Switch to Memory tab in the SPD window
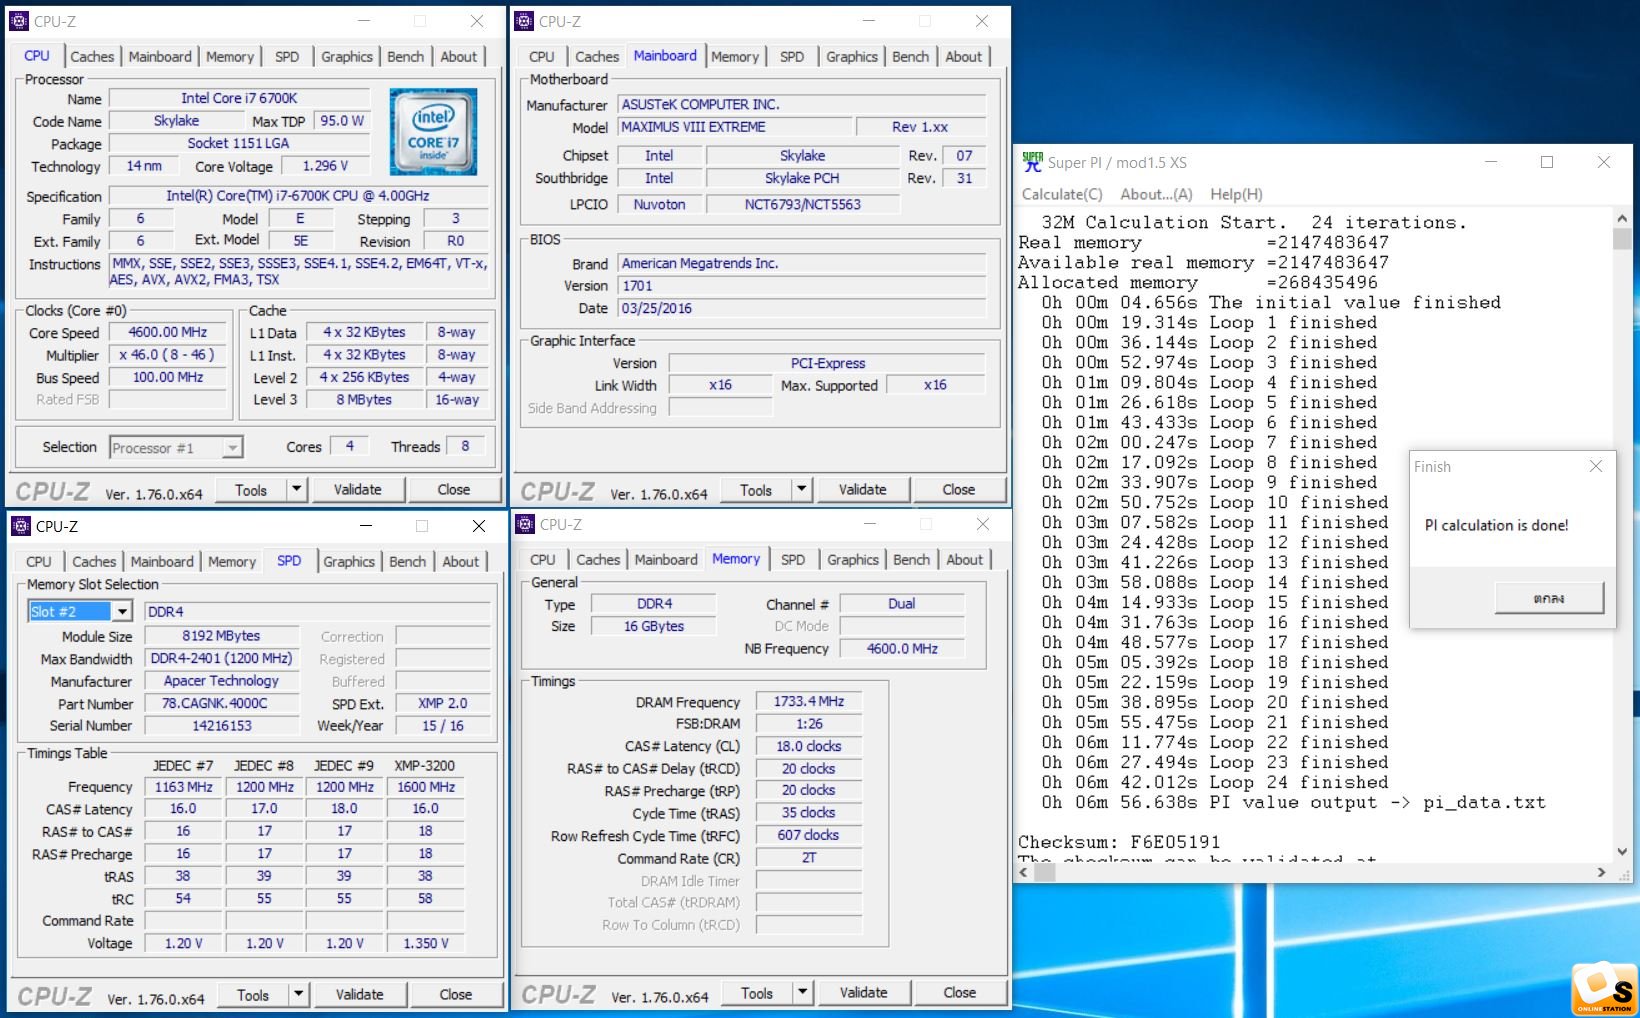The width and height of the screenshot is (1640, 1018). pos(232,562)
